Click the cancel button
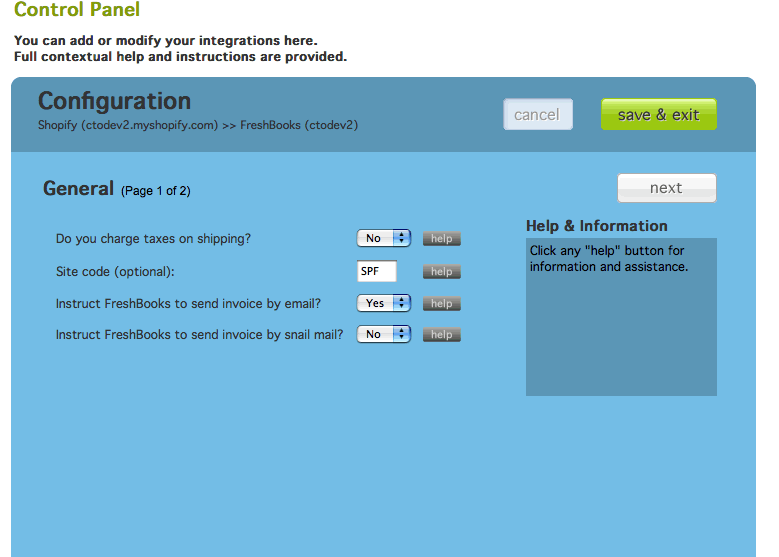The width and height of the screenshot is (779, 557). click(x=538, y=114)
